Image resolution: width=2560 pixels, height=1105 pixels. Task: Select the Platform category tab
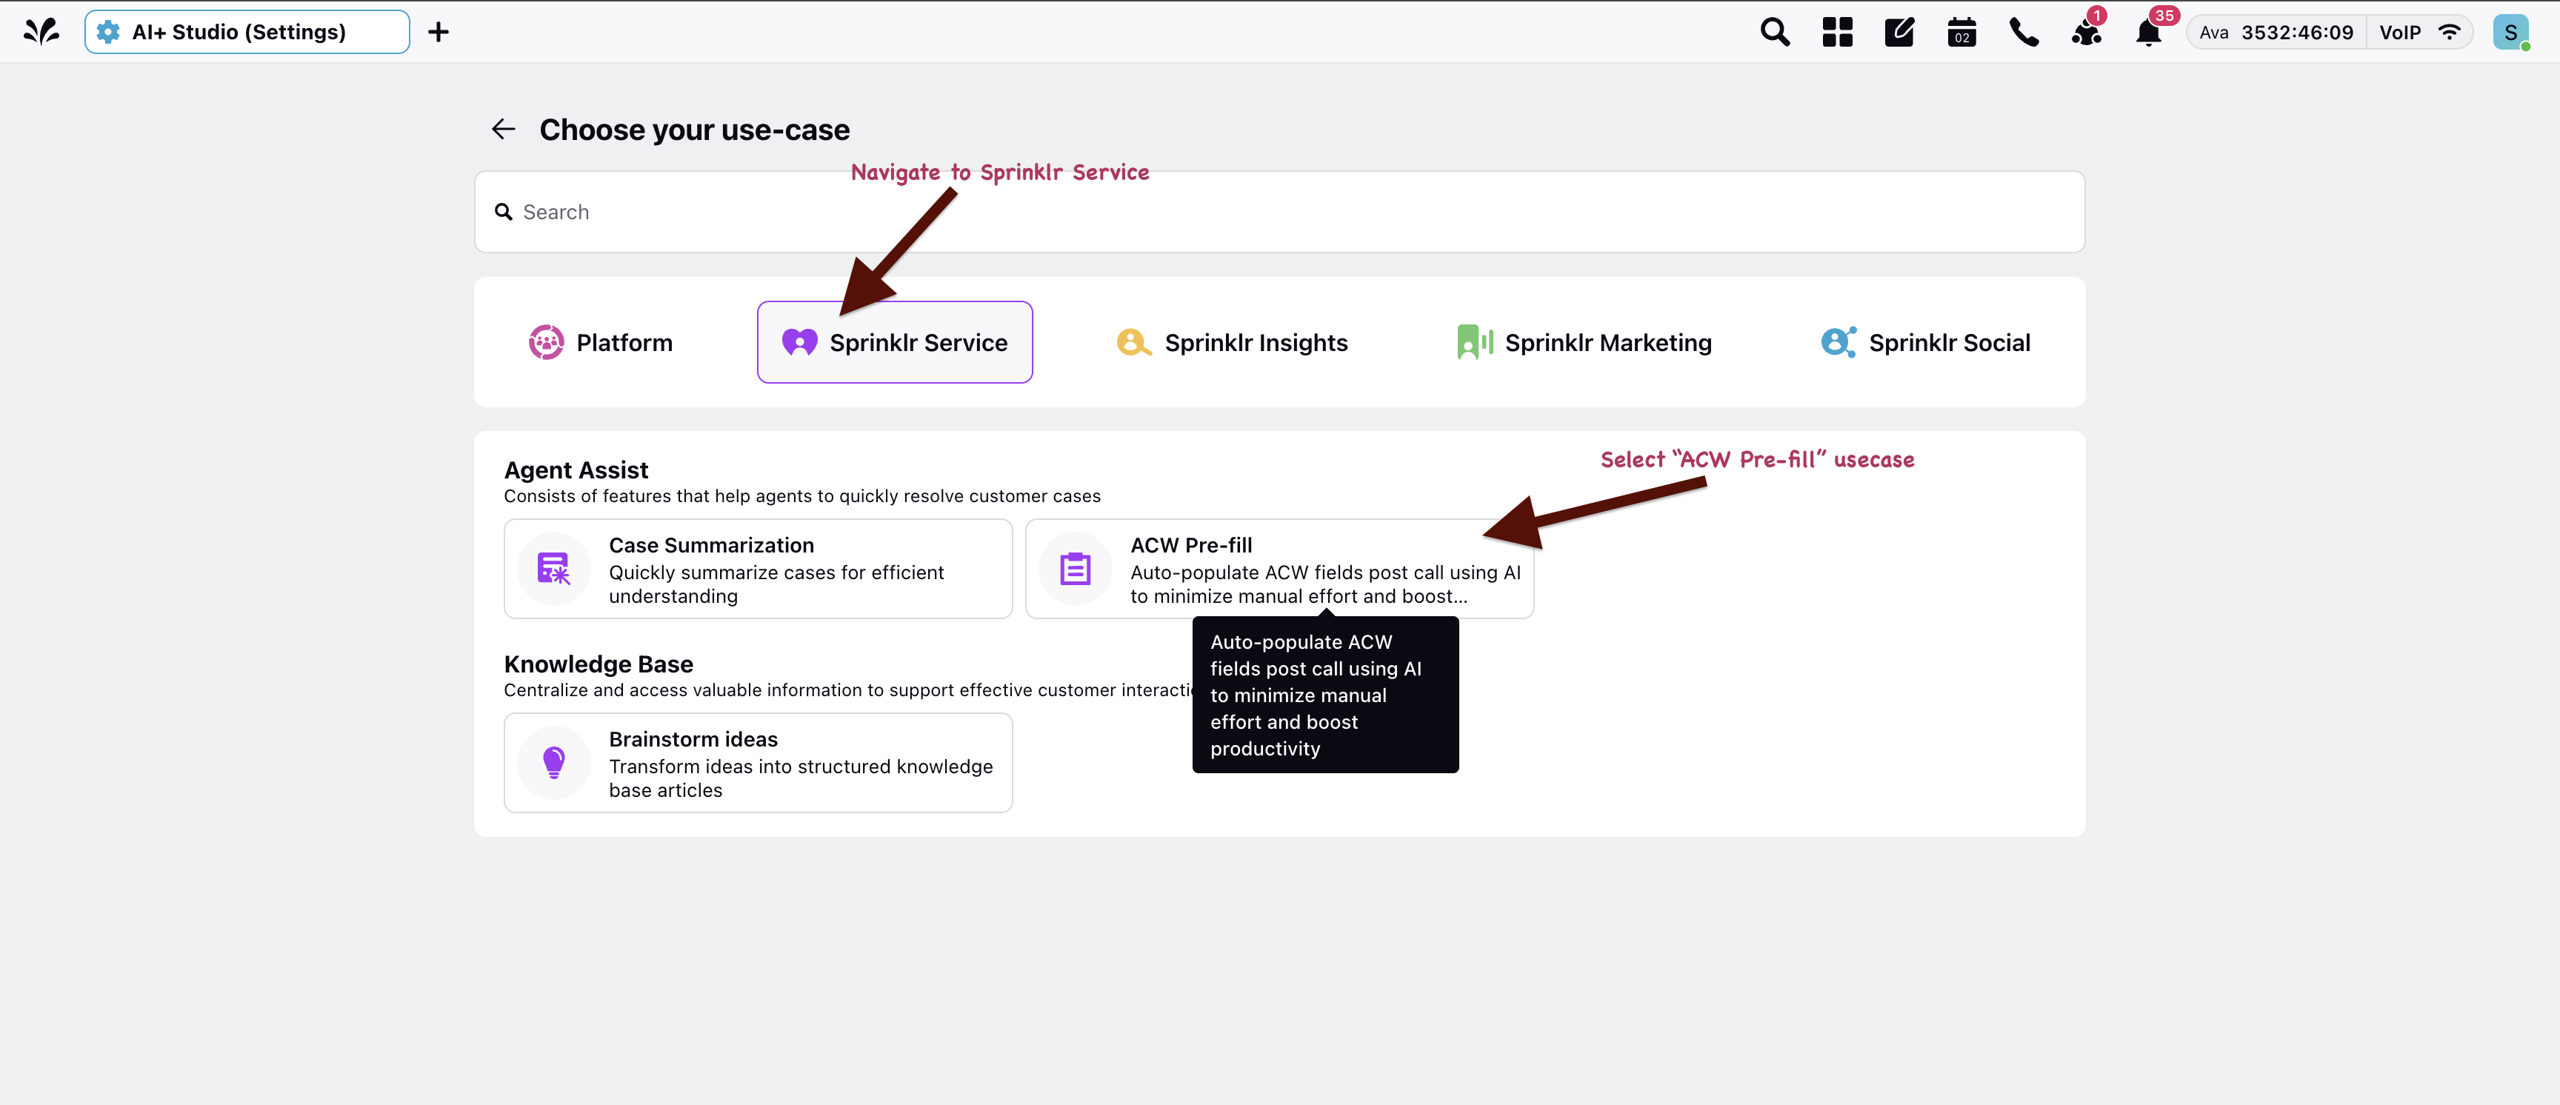point(600,342)
